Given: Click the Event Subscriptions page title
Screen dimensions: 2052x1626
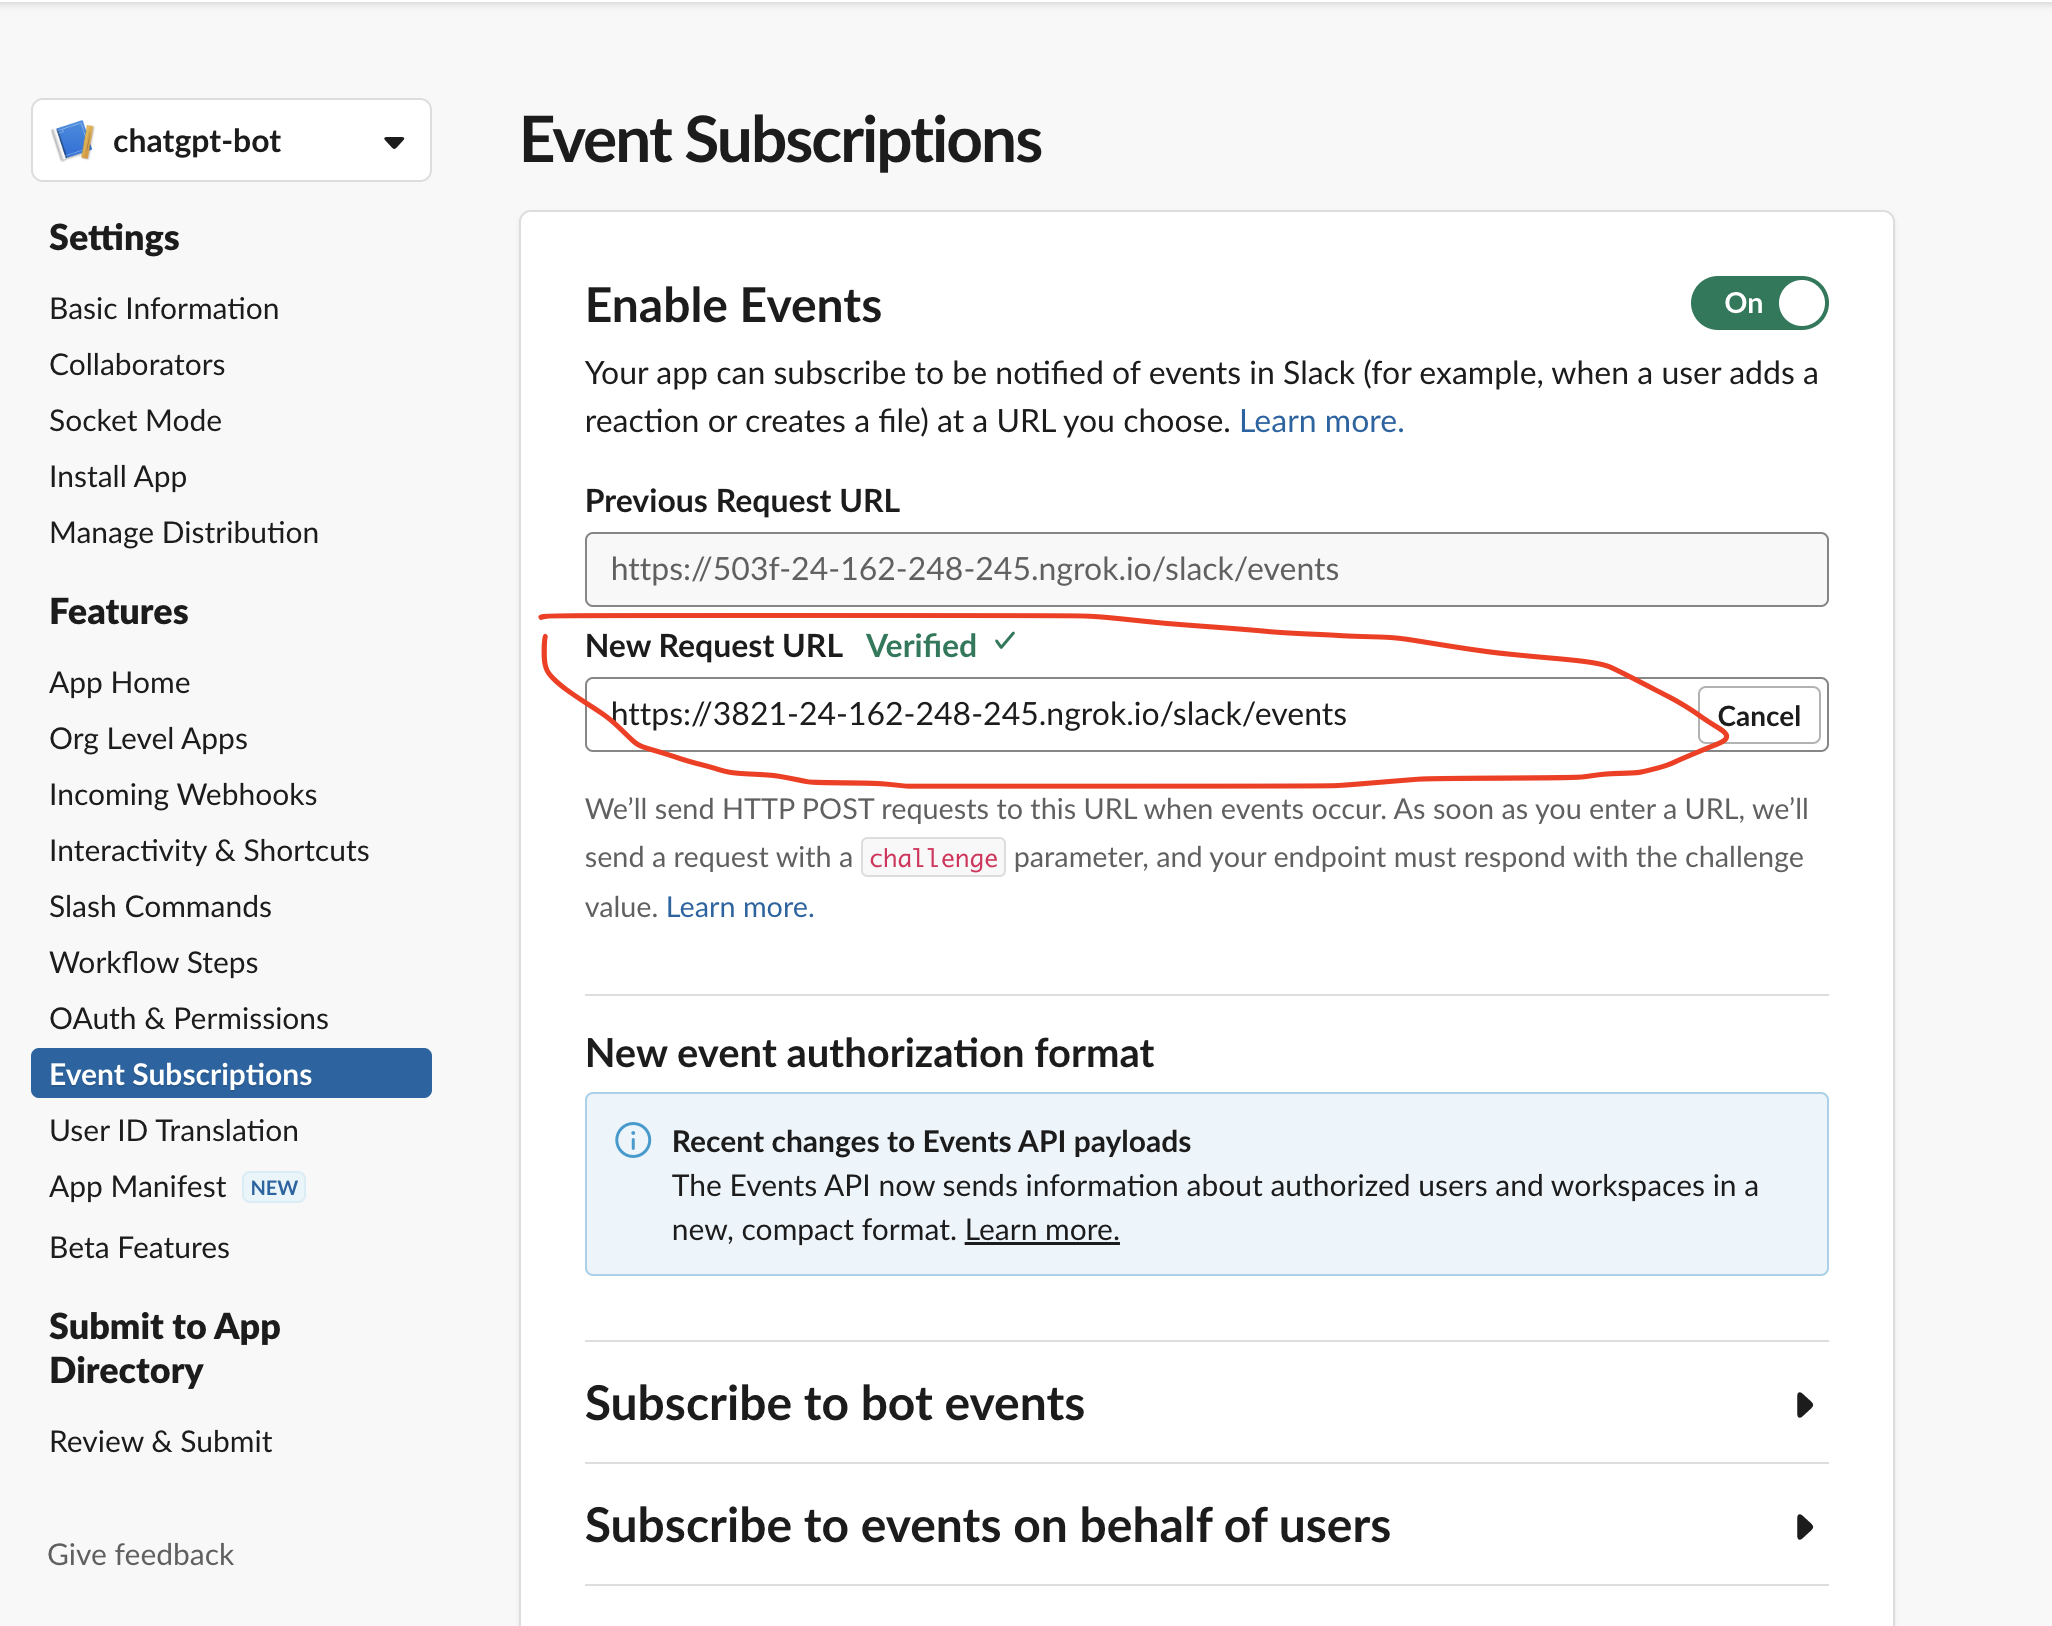Looking at the screenshot, I should pyautogui.click(x=781, y=140).
